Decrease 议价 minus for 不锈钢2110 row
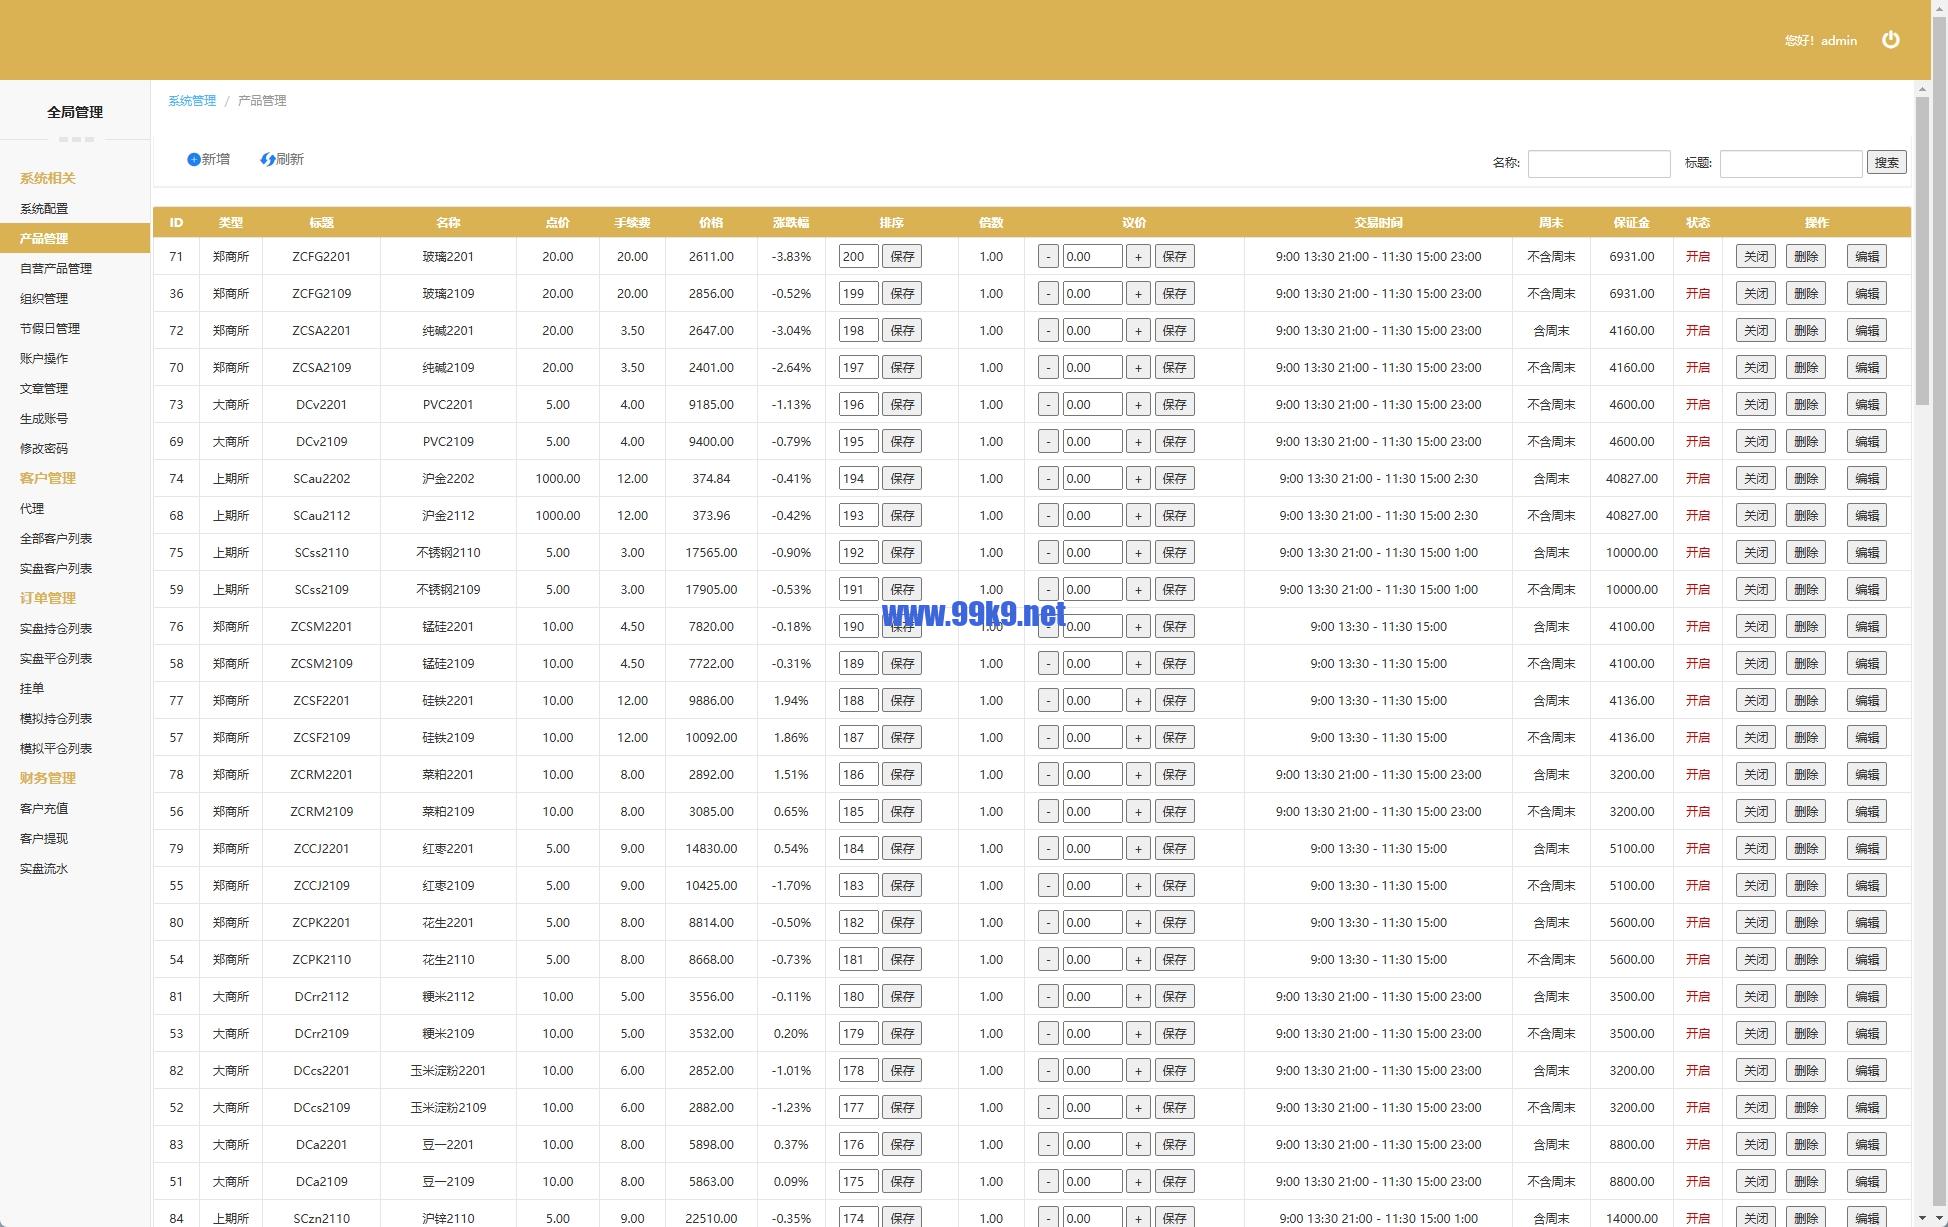This screenshot has width=1948, height=1227. pos(1048,552)
